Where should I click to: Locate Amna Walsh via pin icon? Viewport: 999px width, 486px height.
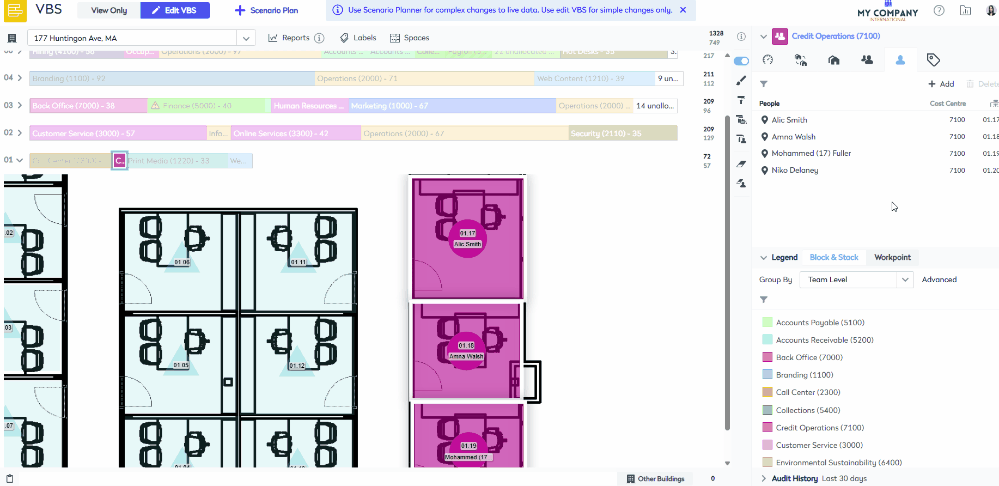click(765, 136)
